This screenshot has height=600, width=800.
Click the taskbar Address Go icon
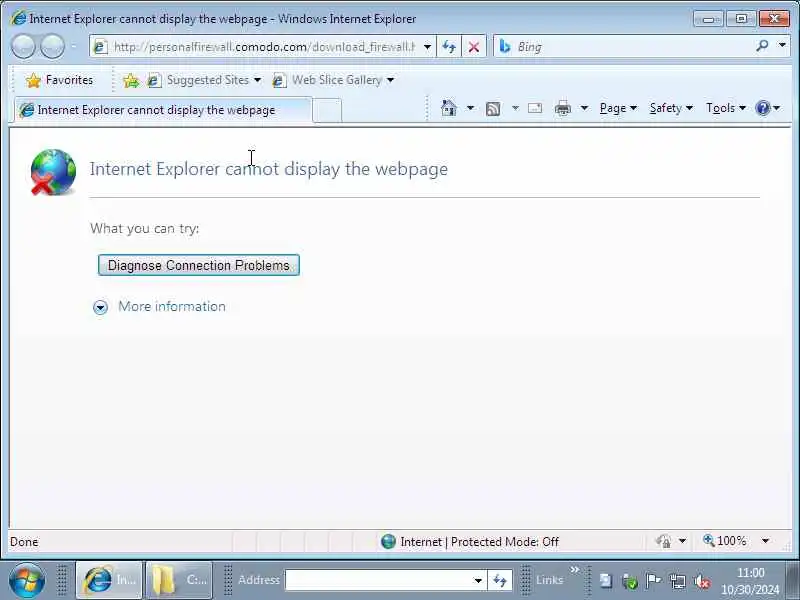[499, 581]
